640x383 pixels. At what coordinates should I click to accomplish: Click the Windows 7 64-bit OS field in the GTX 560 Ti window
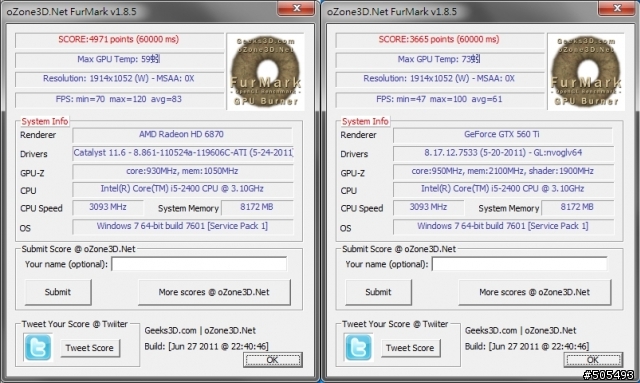pos(503,227)
